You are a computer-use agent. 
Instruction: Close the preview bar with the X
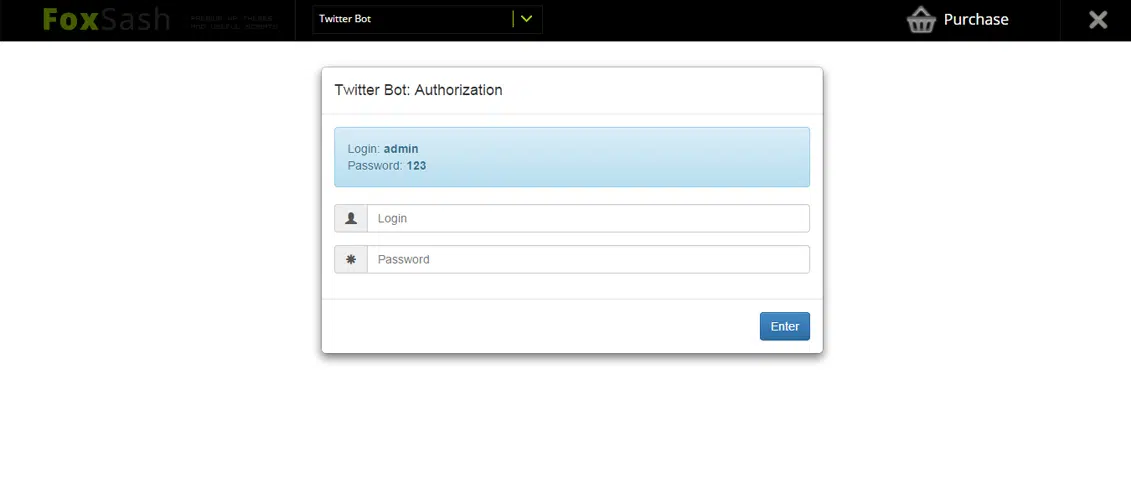[x=1098, y=20]
